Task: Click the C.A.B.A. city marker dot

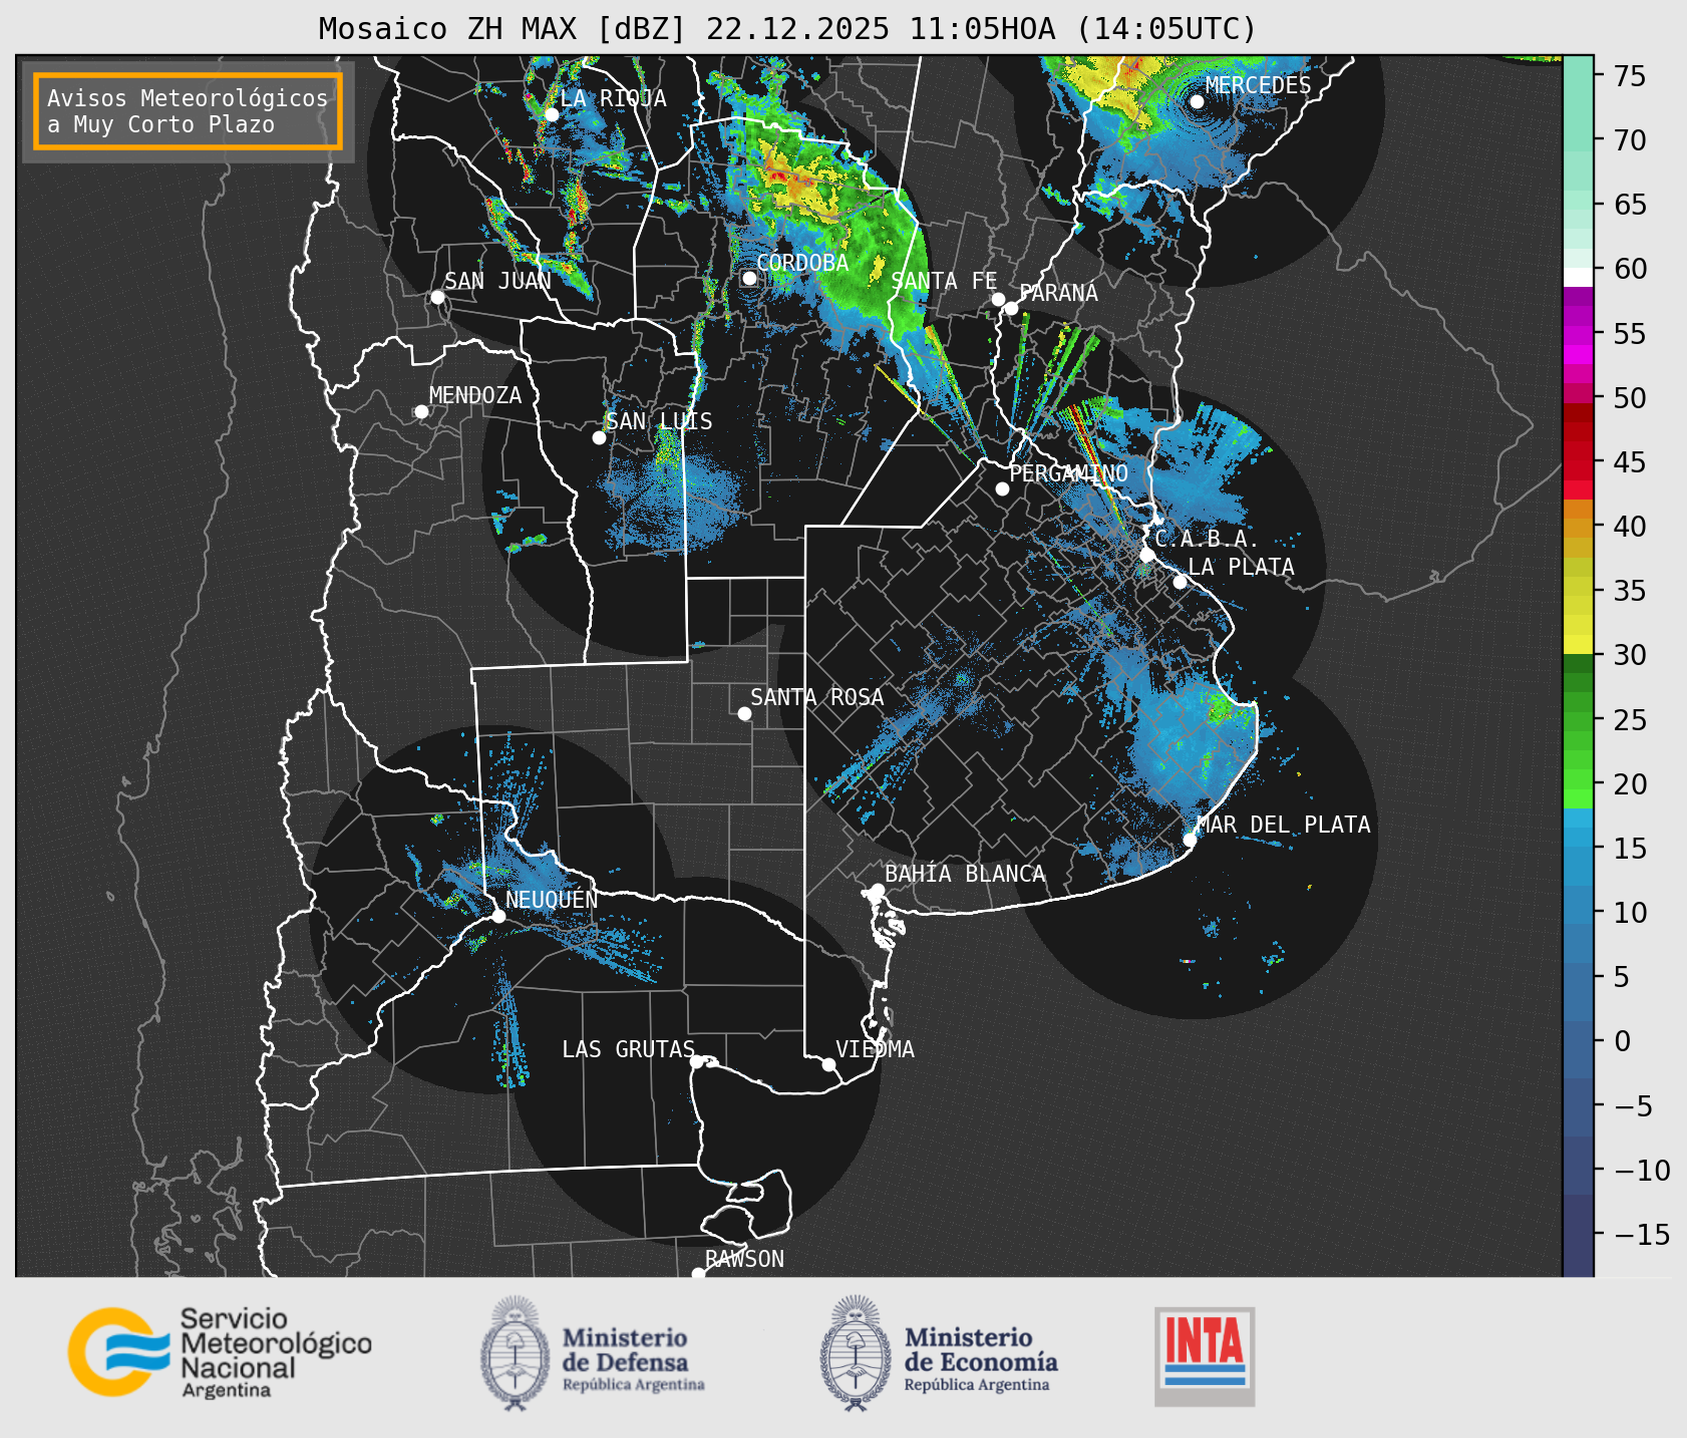Action: click(x=1147, y=555)
